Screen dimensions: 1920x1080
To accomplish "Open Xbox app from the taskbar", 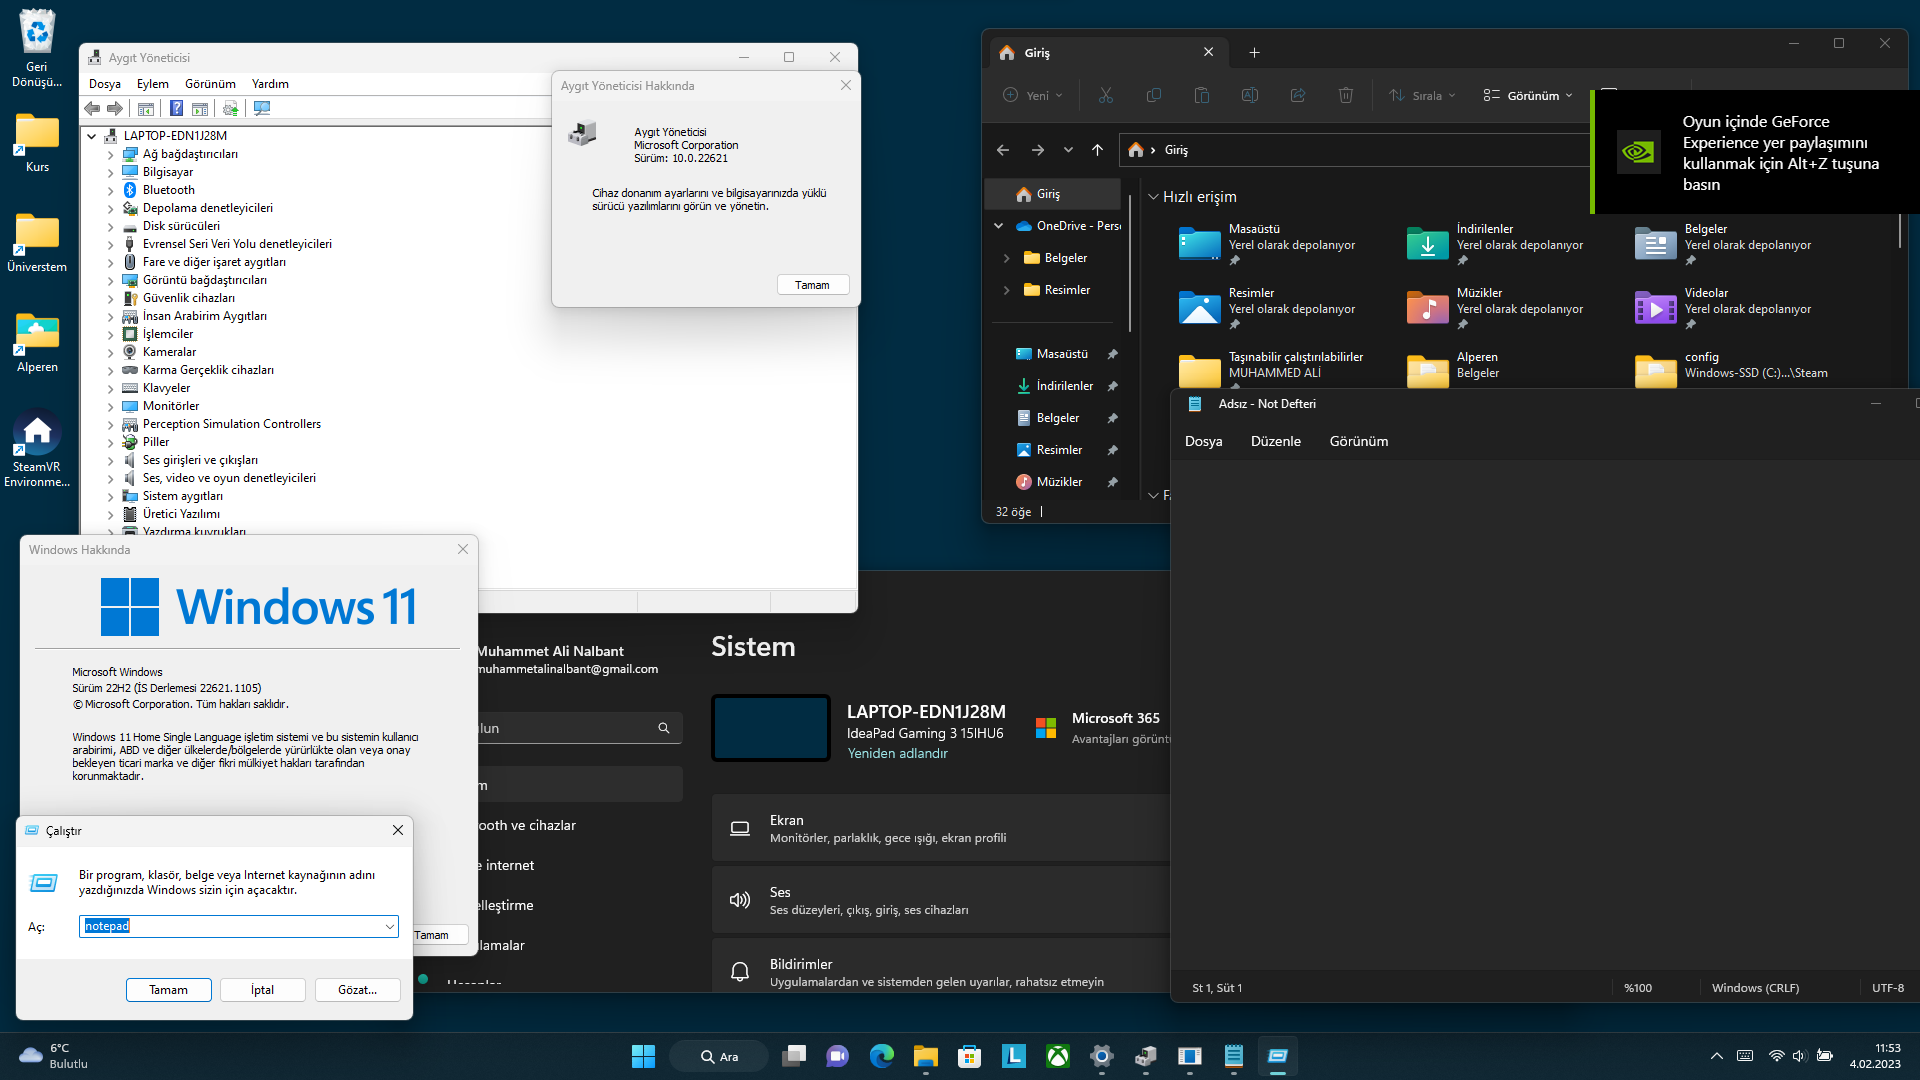I will pyautogui.click(x=1057, y=1056).
